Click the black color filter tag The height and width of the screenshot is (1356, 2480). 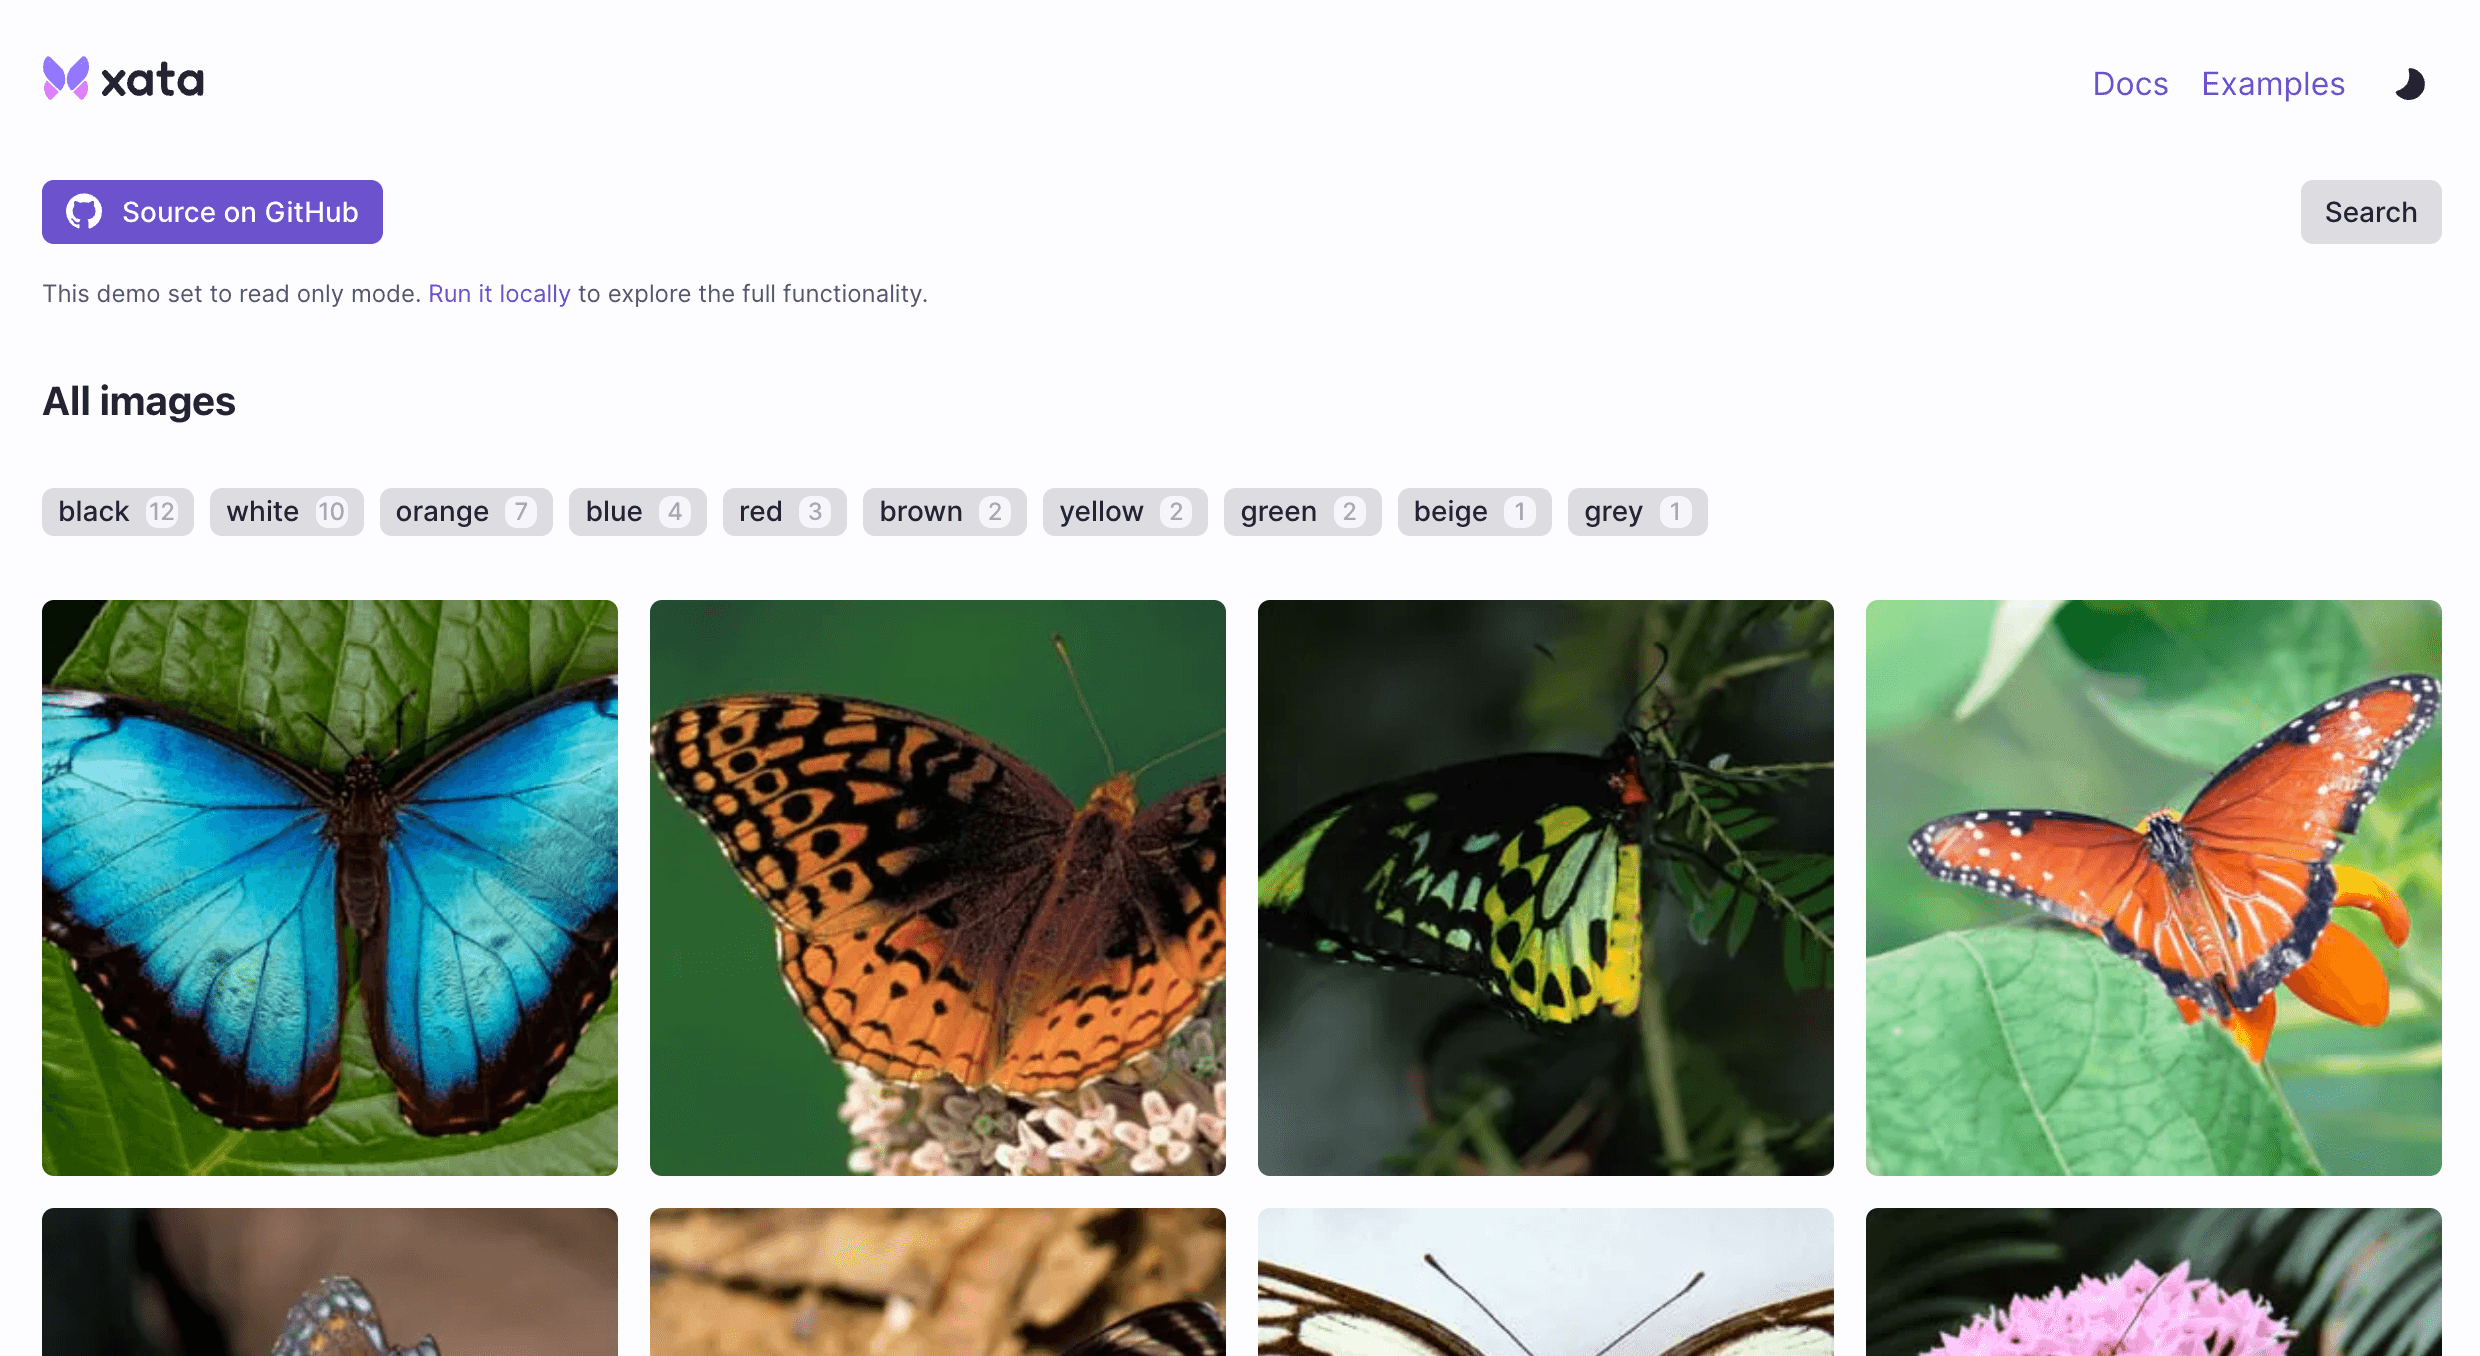(117, 511)
